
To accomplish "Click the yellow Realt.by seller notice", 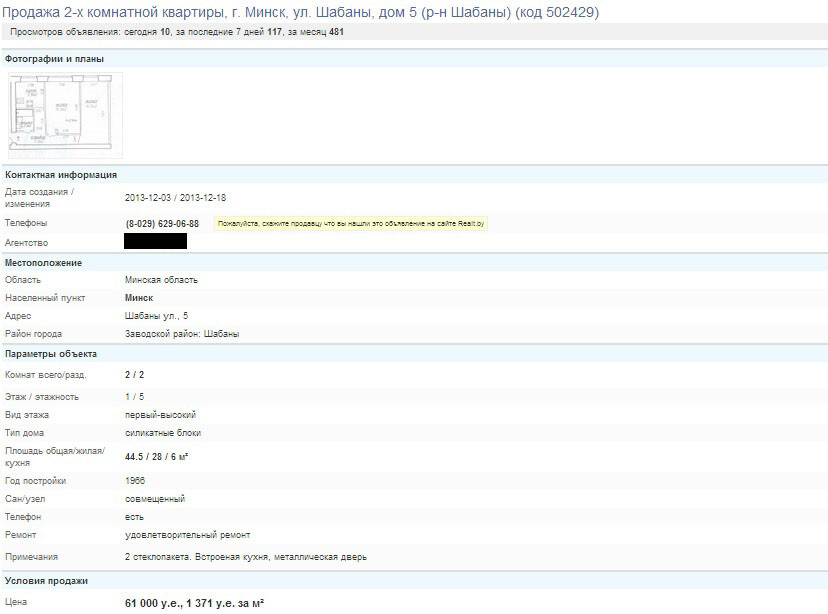I will pyautogui.click(x=351, y=224).
